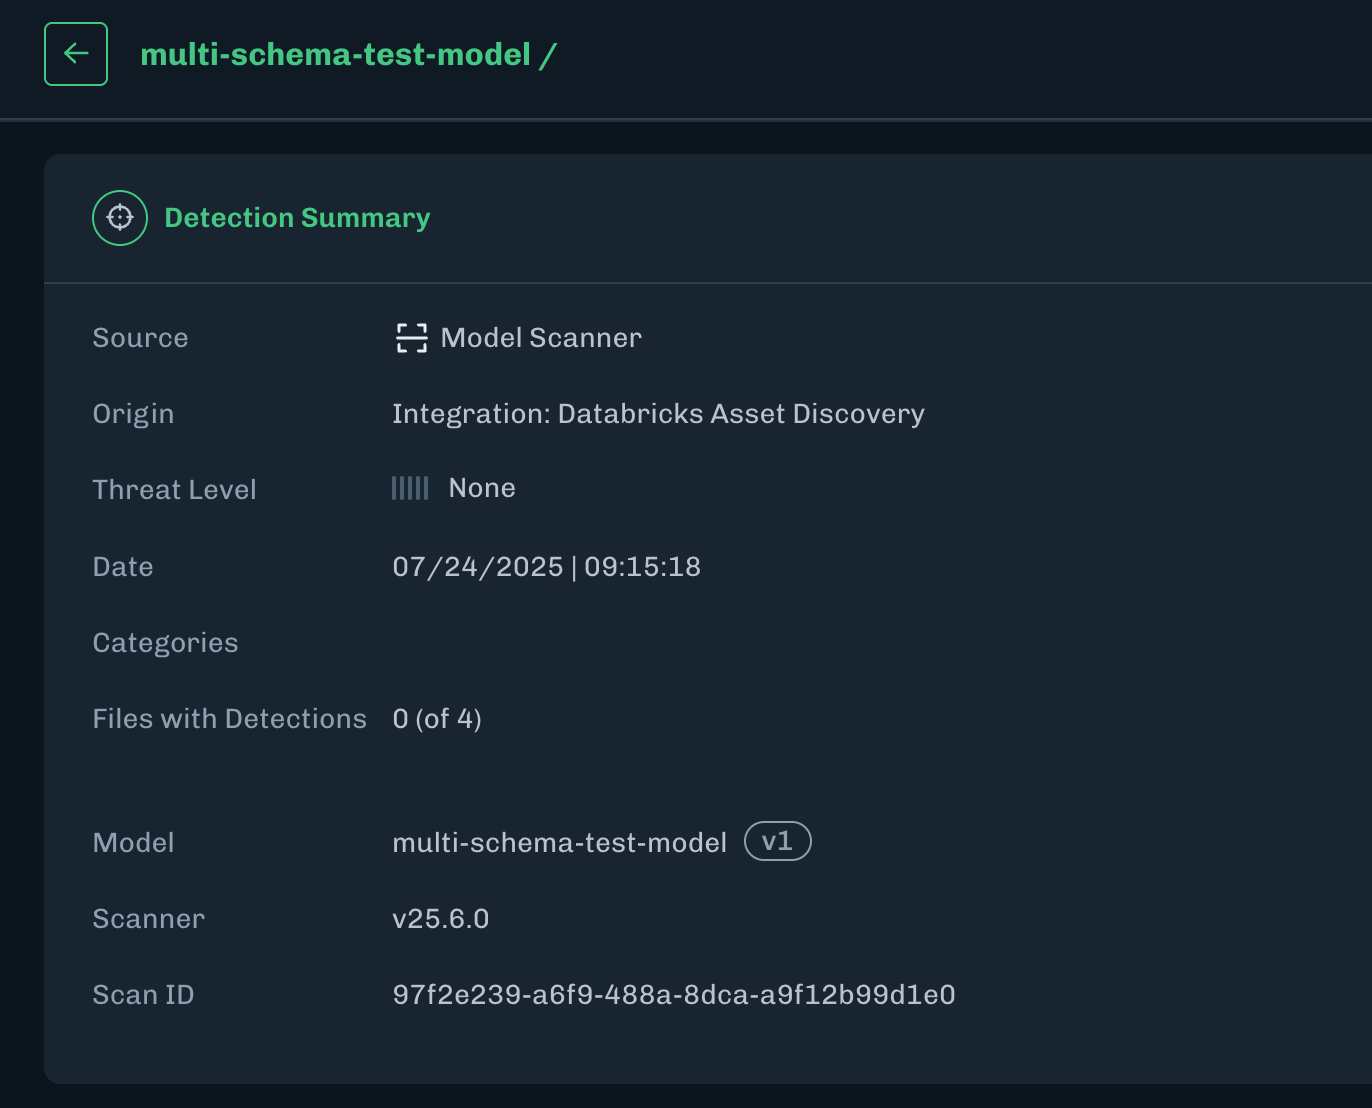This screenshot has width=1372, height=1108.
Task: Select the Scan ID value text
Action: pyautogui.click(x=673, y=995)
